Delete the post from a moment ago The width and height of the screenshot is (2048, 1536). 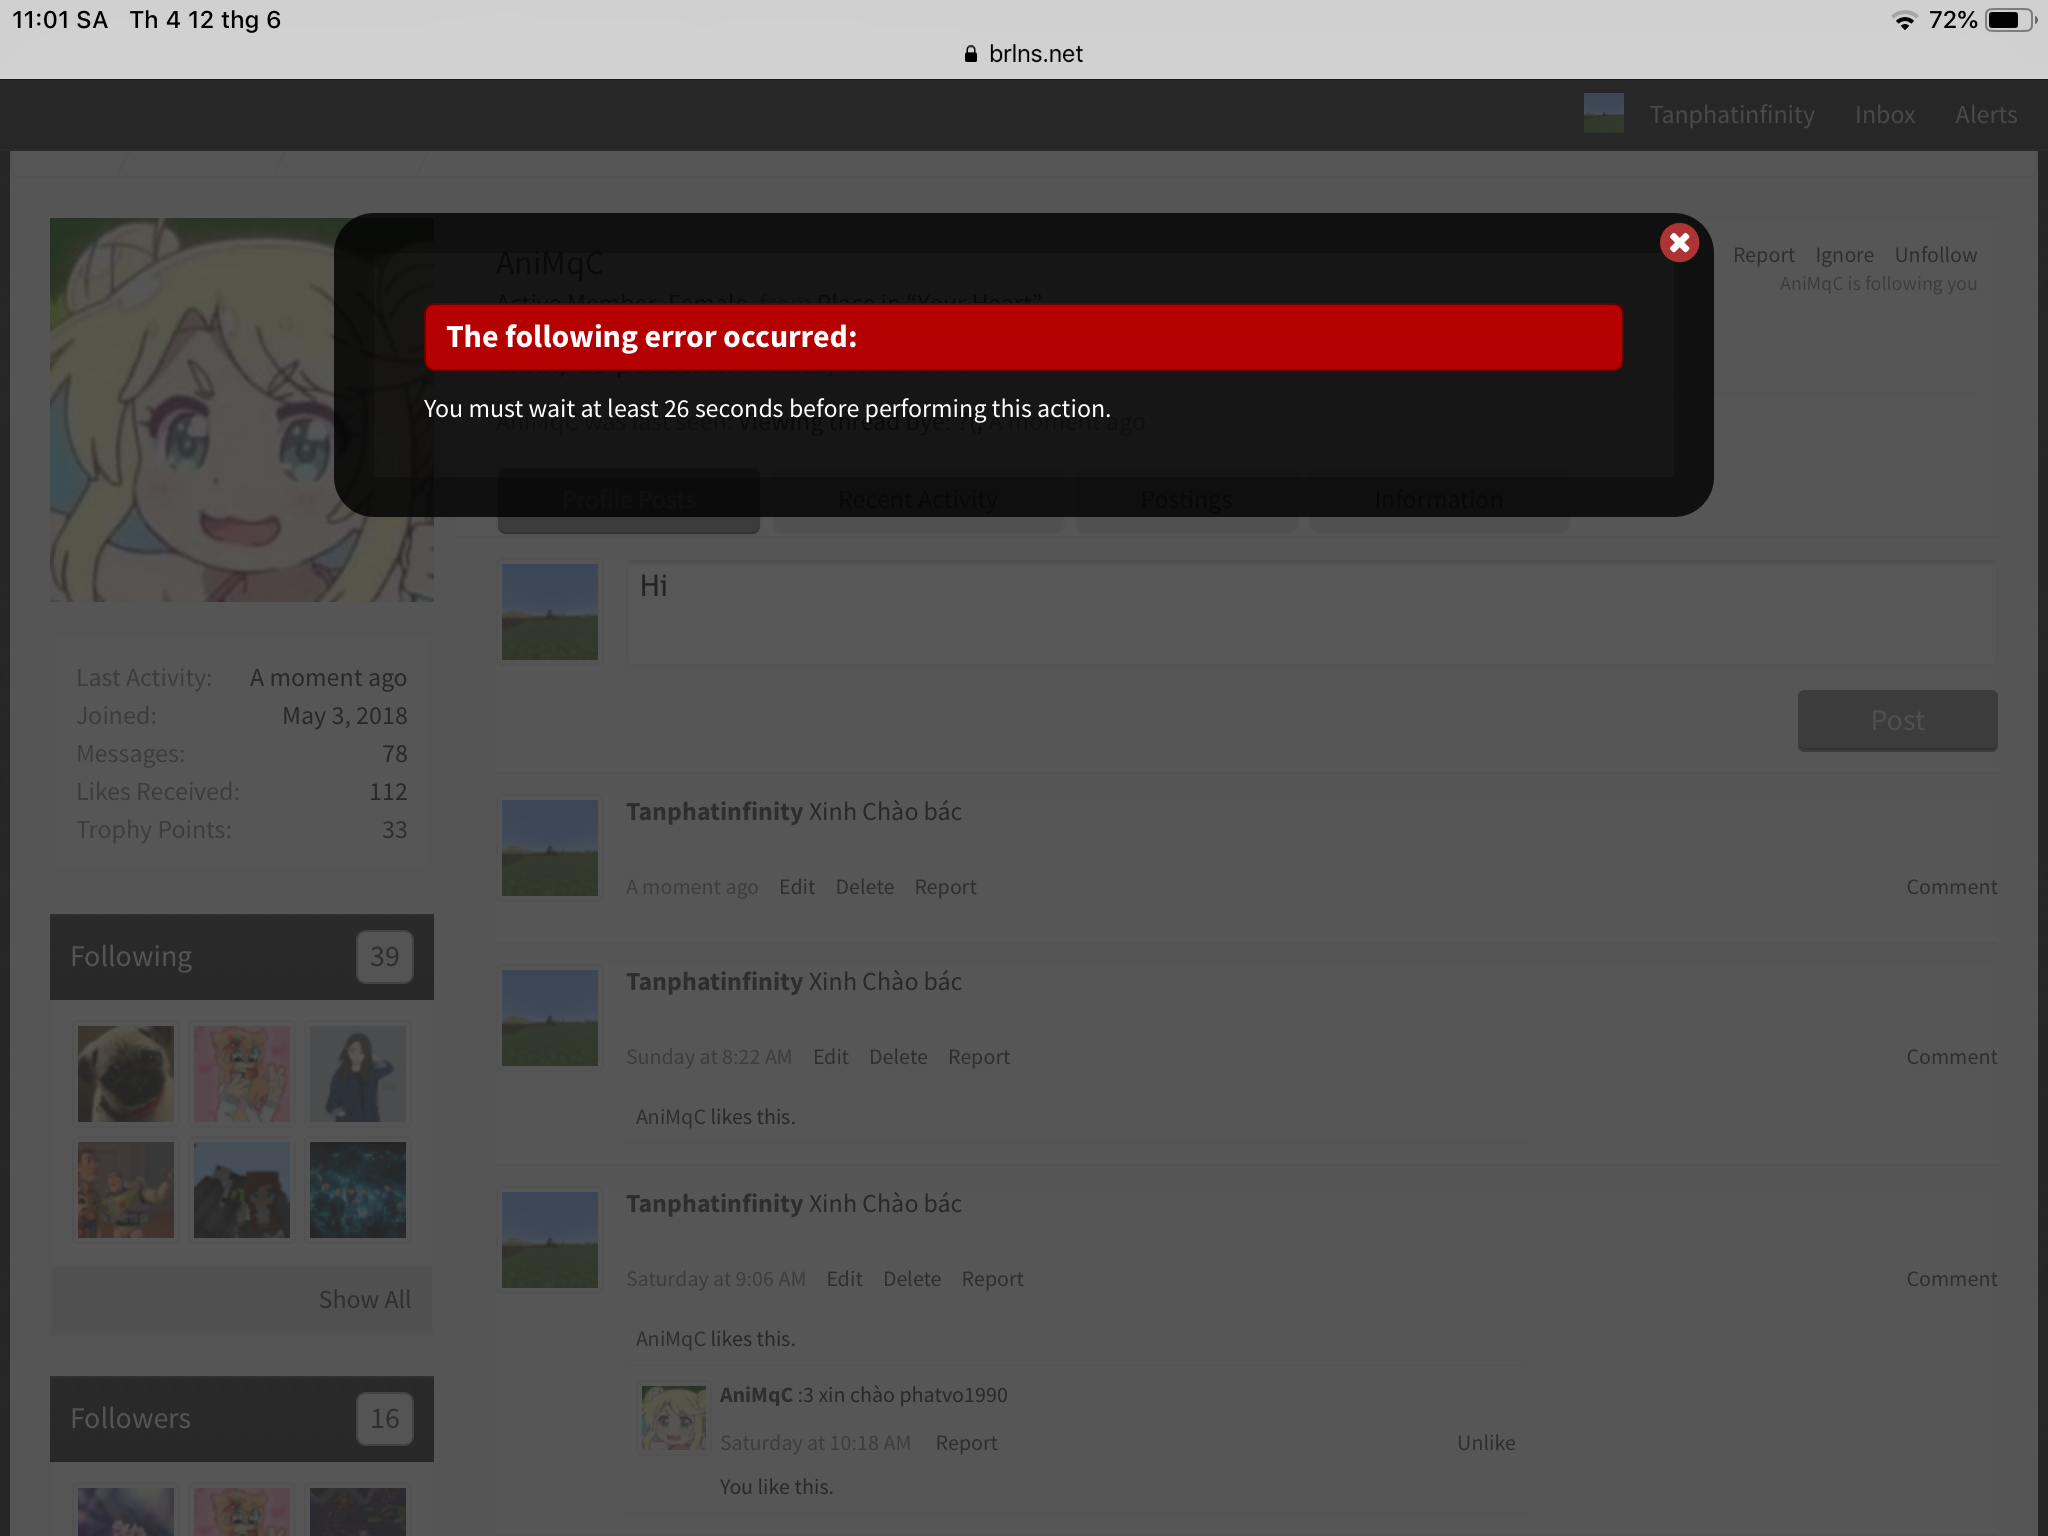[x=864, y=887]
